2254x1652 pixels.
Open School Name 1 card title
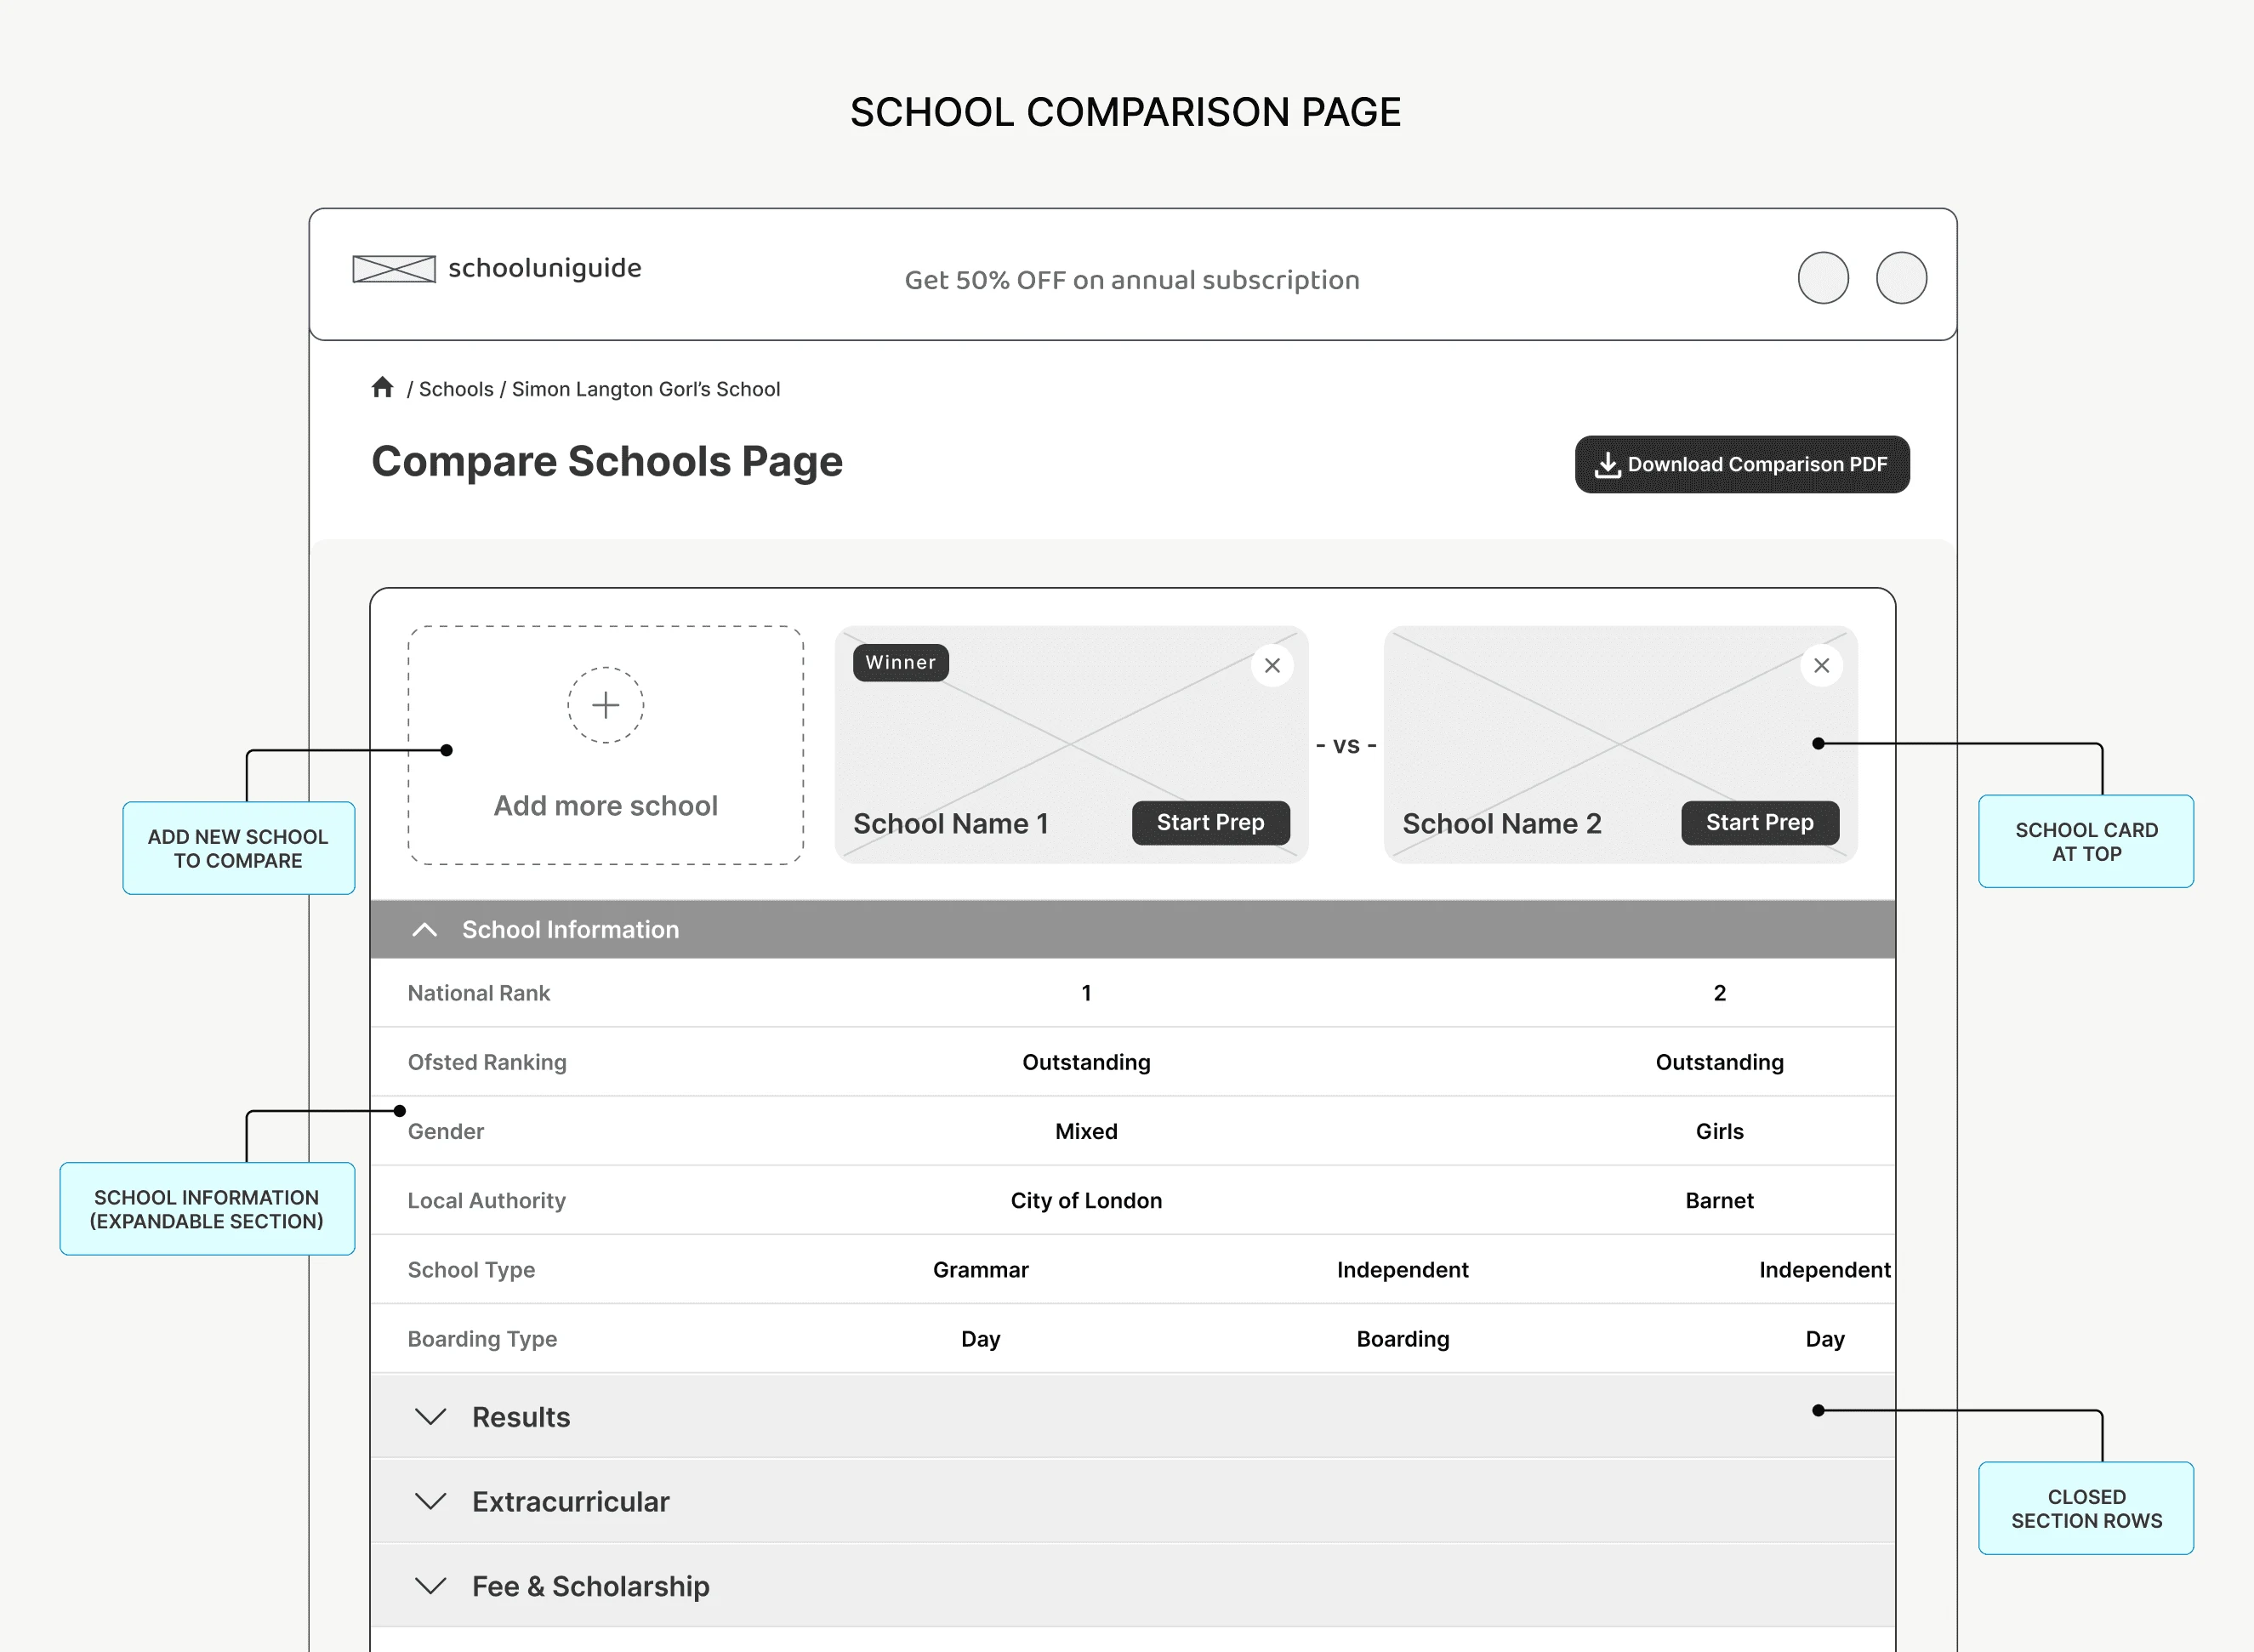[x=951, y=823]
